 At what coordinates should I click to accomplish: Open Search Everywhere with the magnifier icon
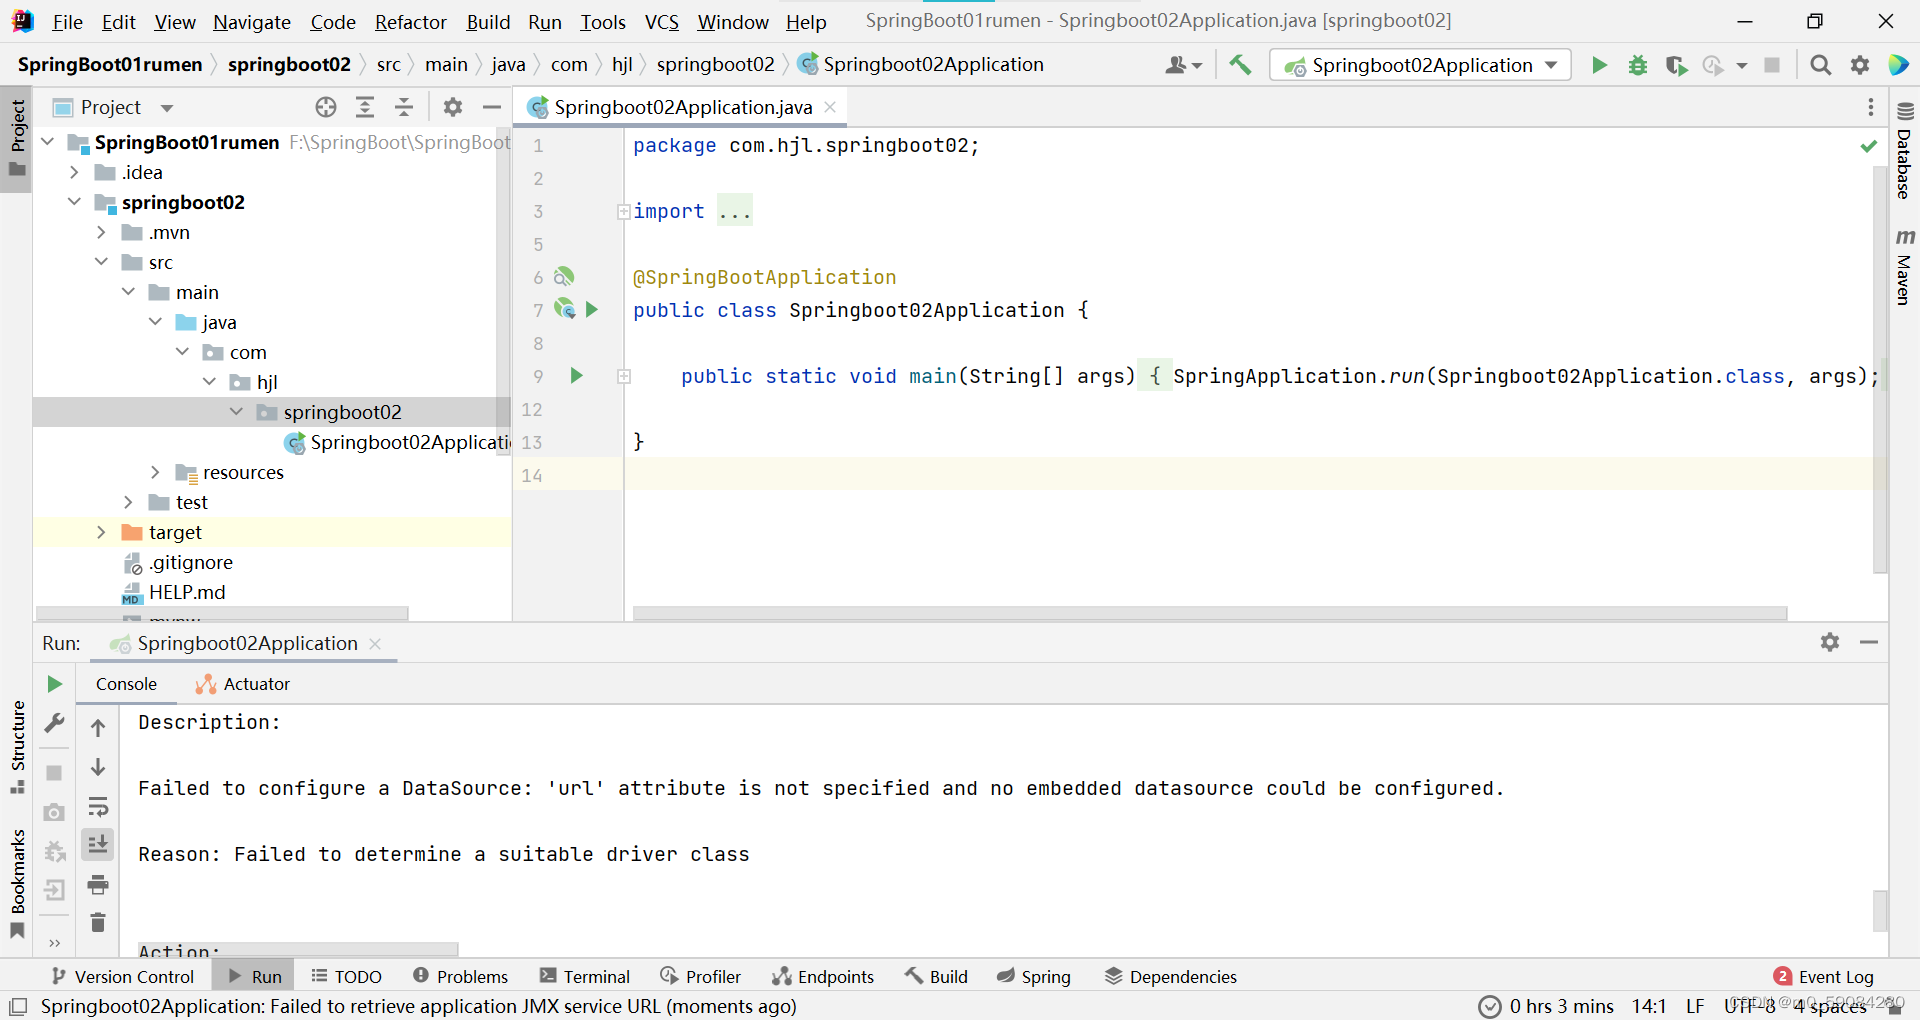pos(1820,65)
